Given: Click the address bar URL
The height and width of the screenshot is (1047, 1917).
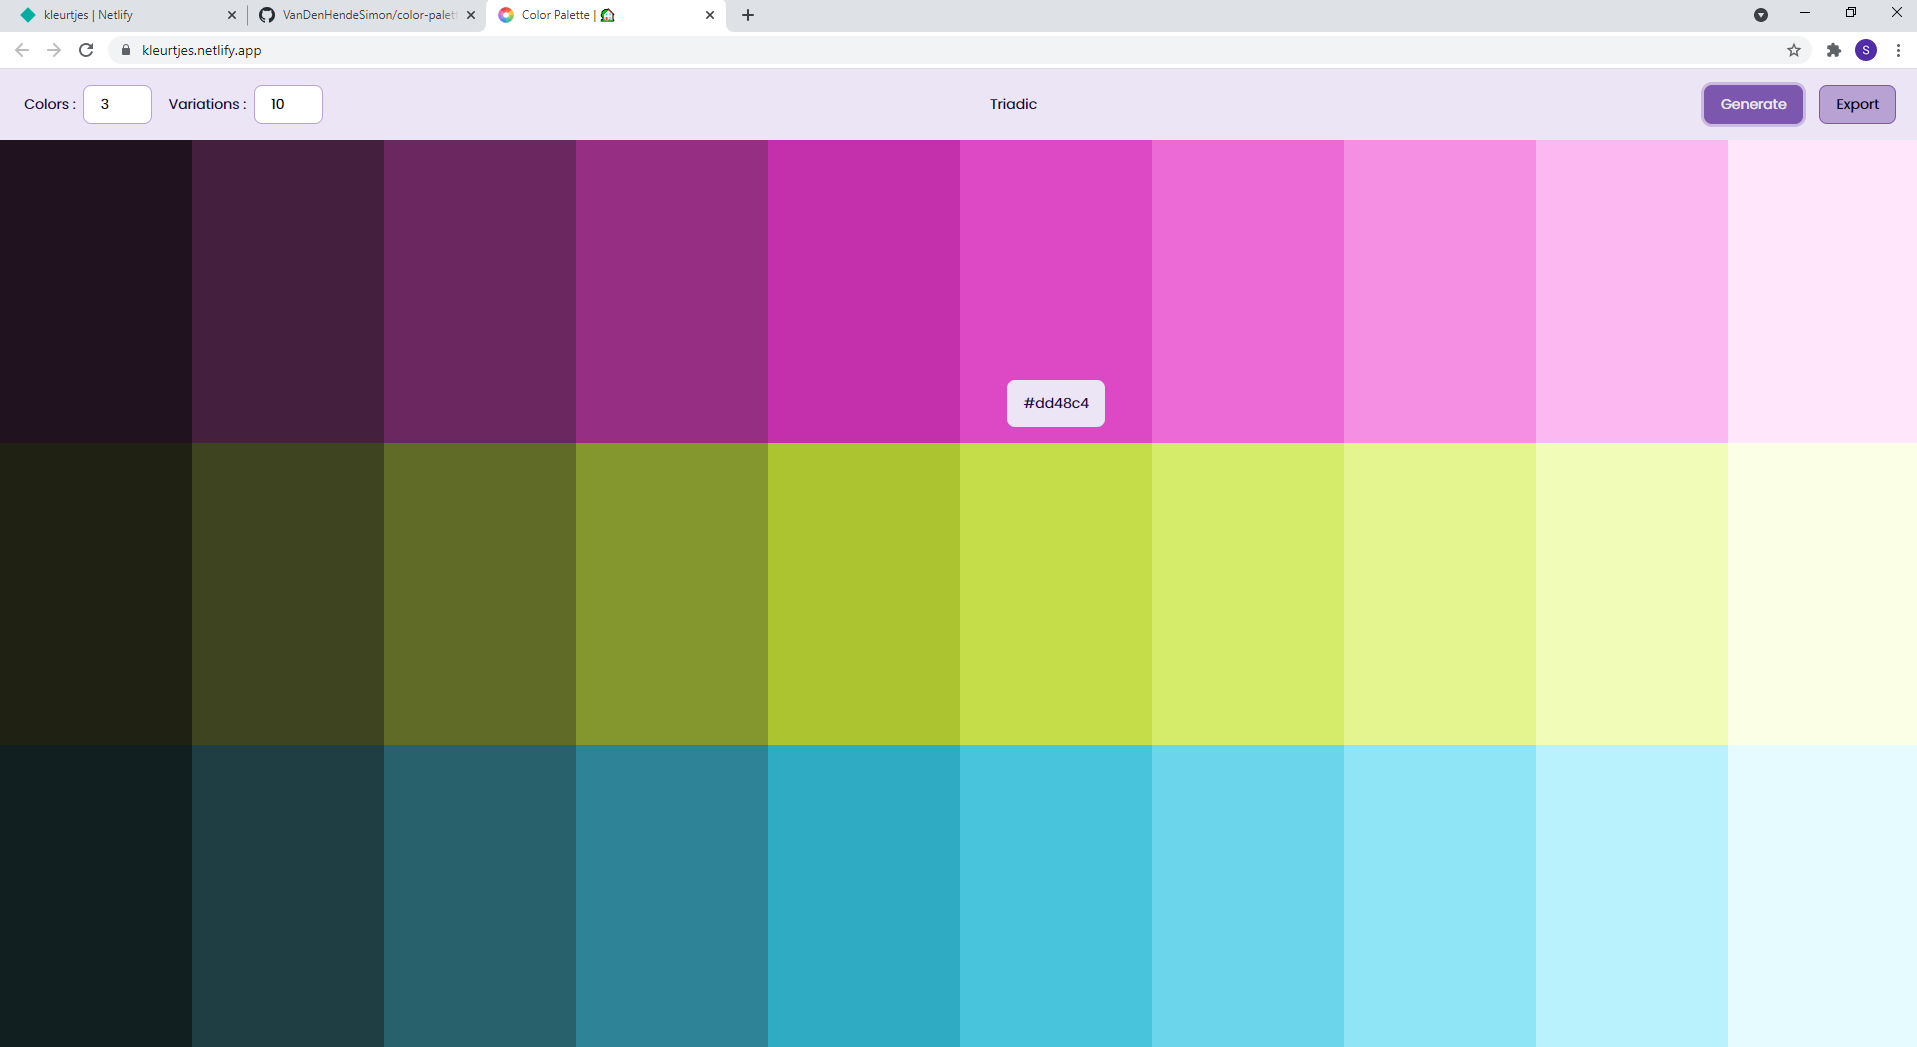Looking at the screenshot, I should [202, 50].
